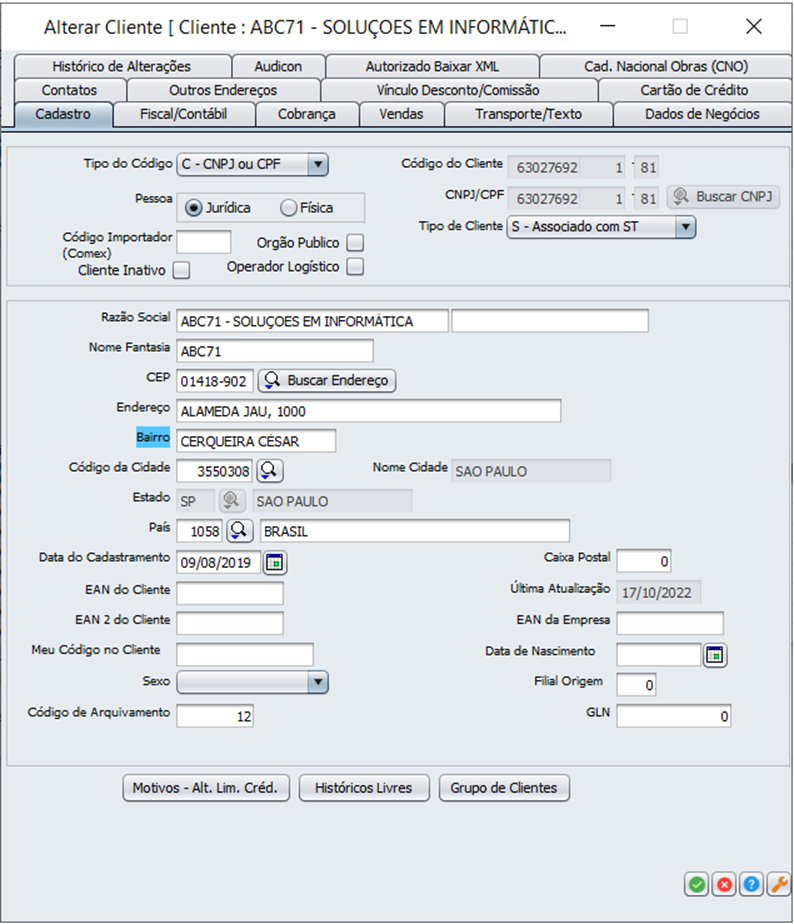794x924 pixels.
Task: Click the EAN da Empresa field
Action: point(670,623)
